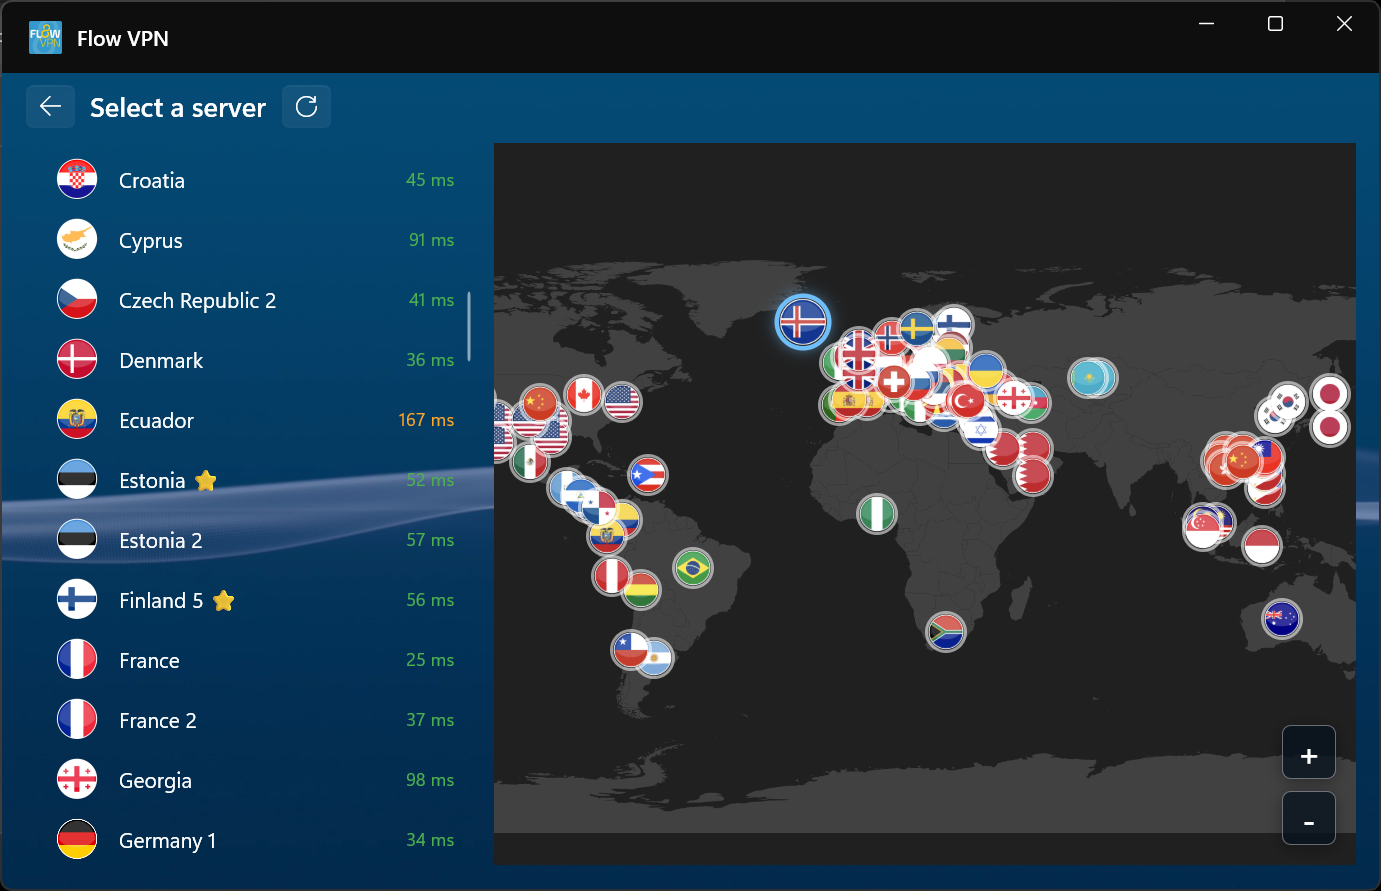Choose the Finland flag marker on the map
This screenshot has width=1381, height=891.
954,324
